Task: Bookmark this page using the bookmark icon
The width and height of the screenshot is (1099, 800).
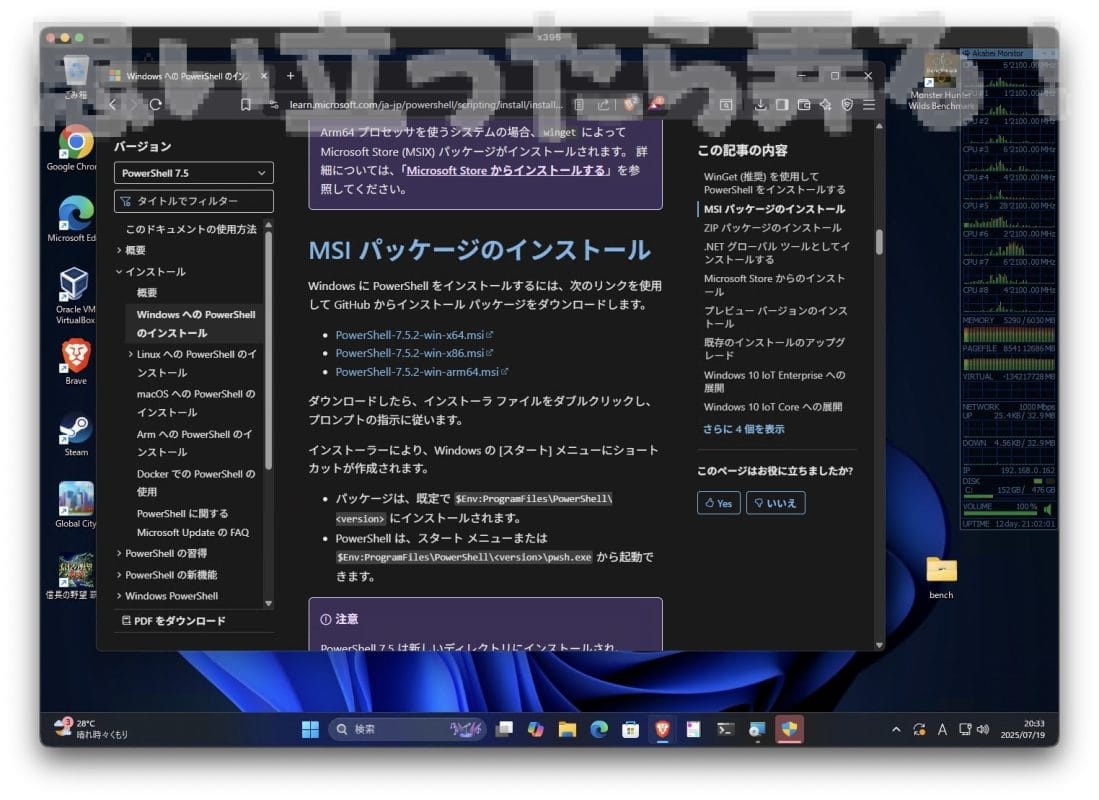Action: [246, 104]
